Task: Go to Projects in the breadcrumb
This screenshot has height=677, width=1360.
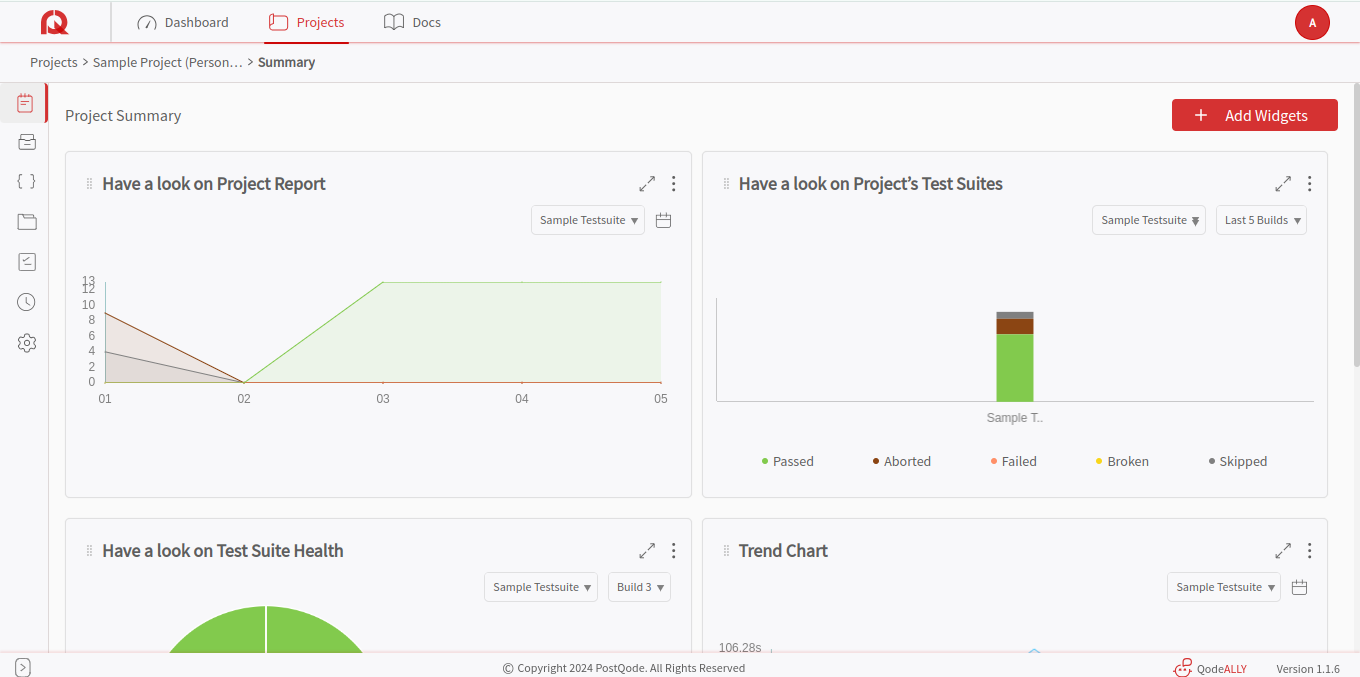Action: tap(54, 62)
